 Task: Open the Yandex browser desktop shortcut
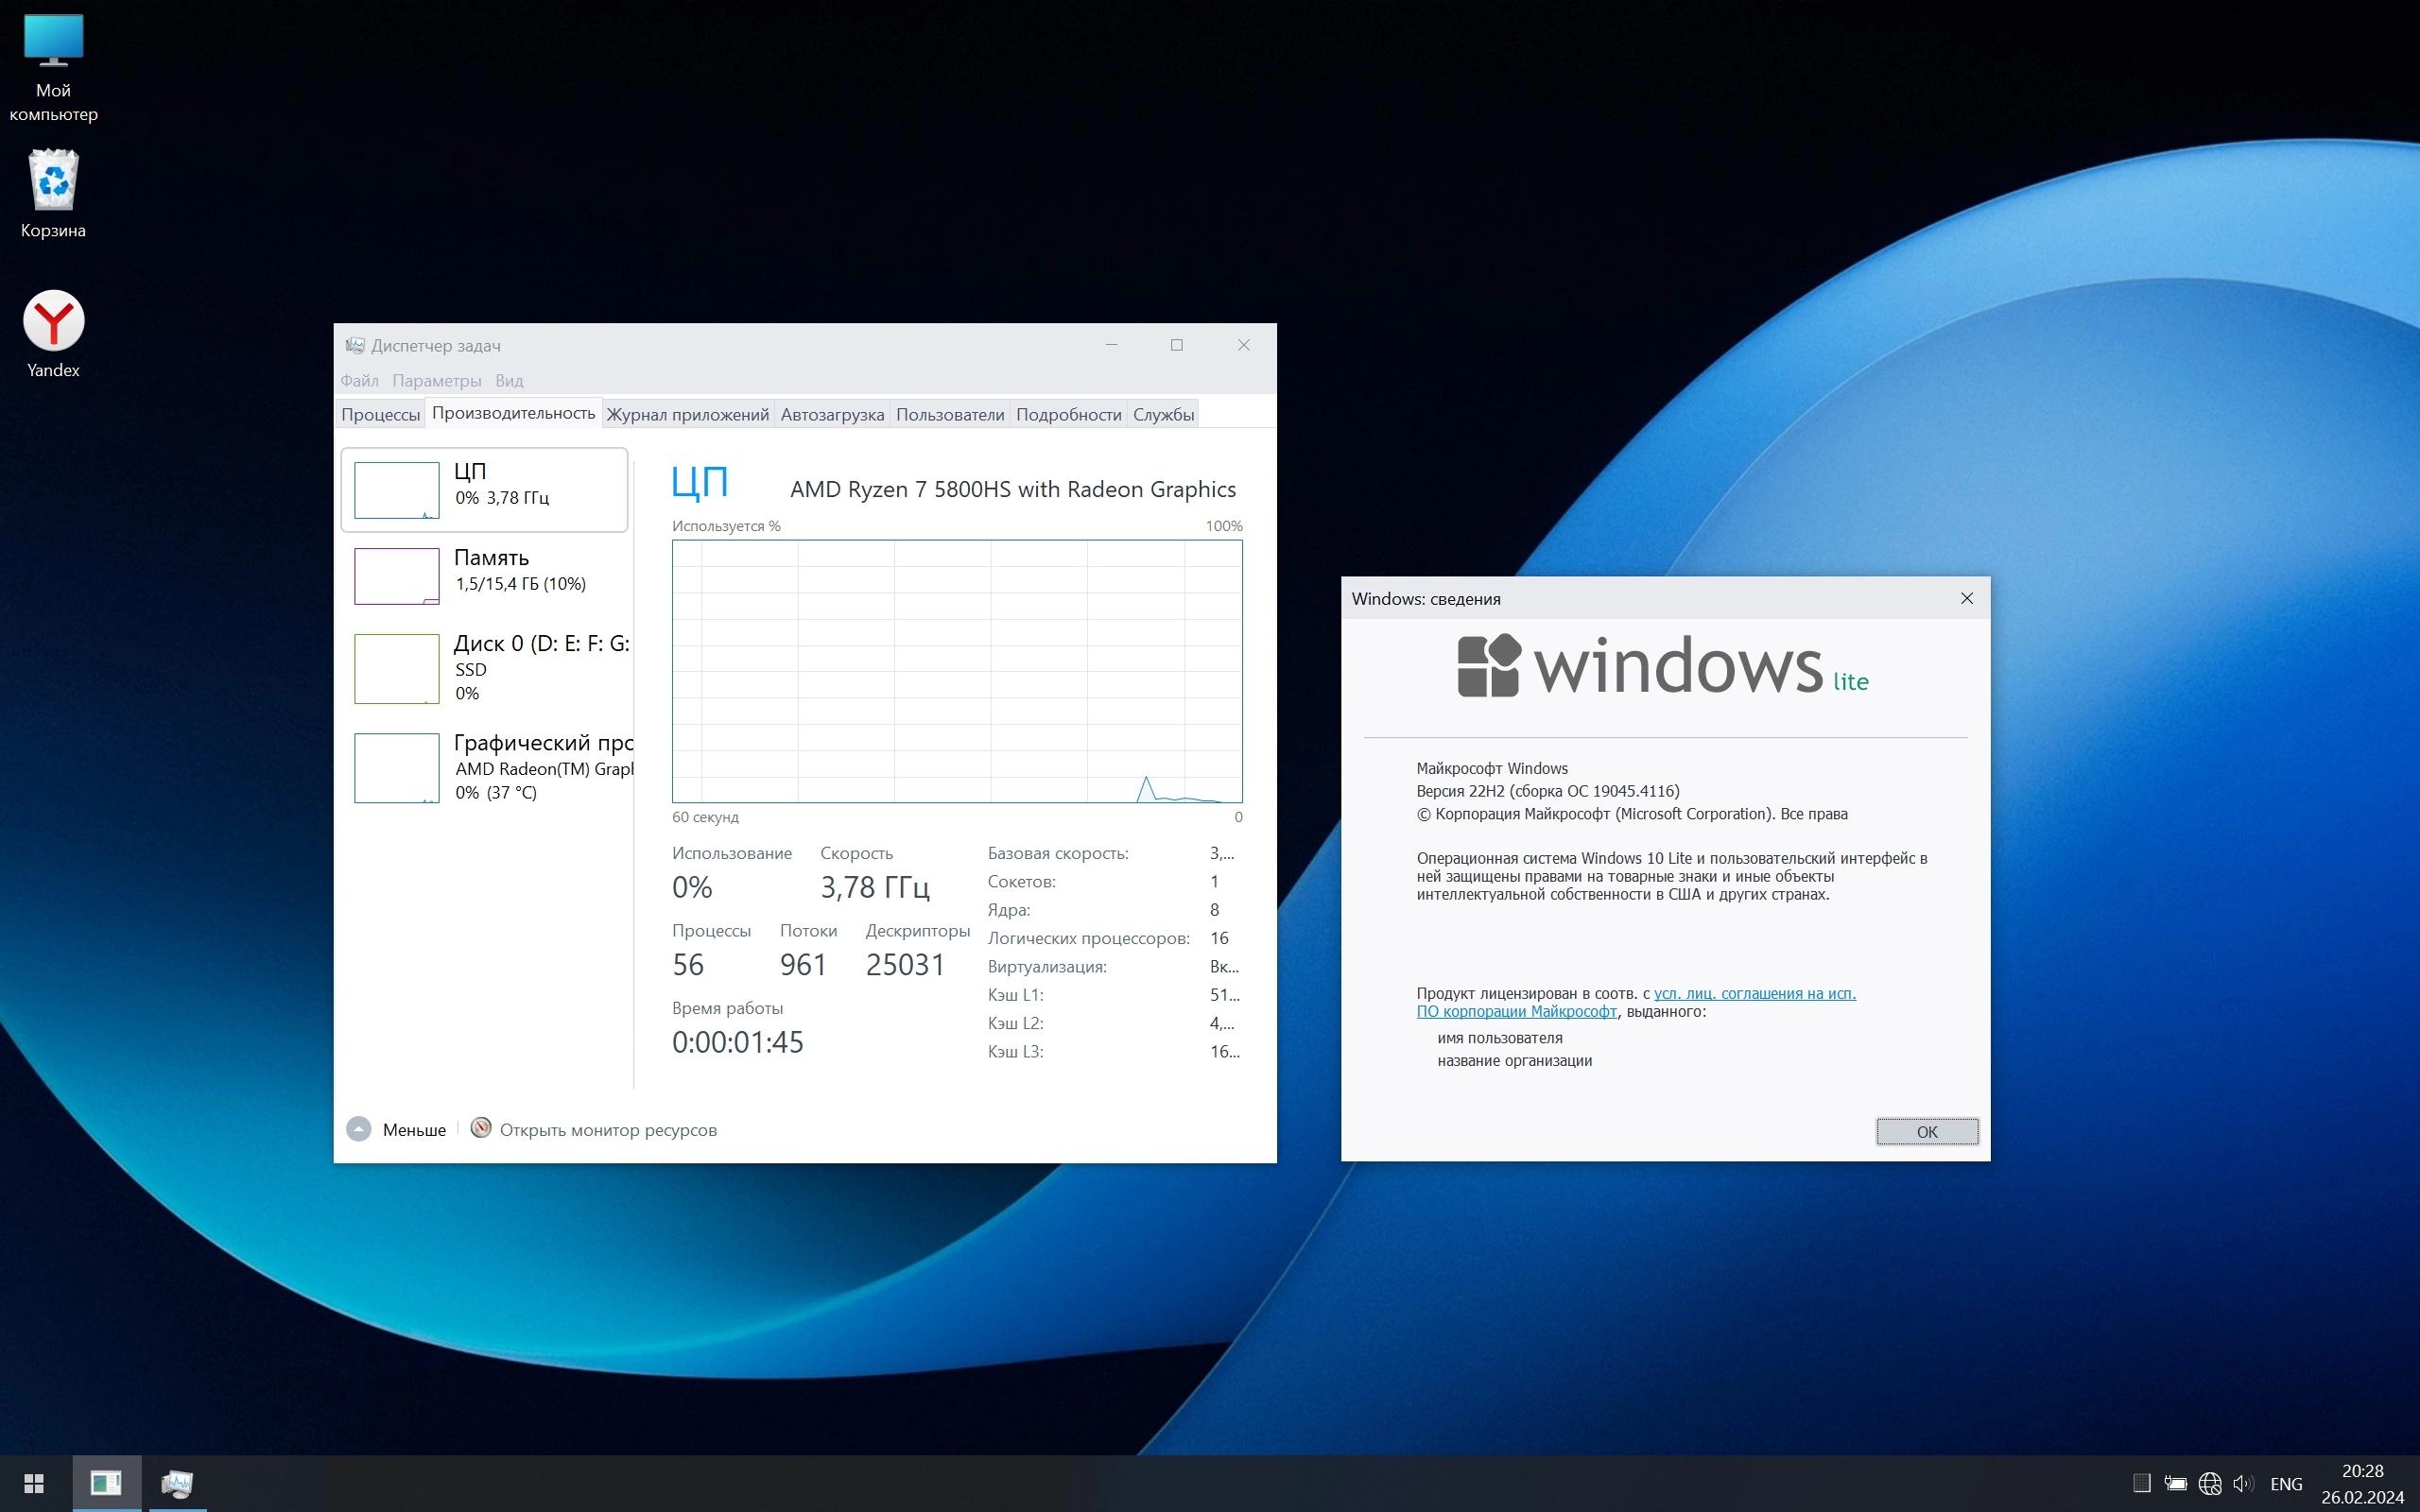point(53,322)
